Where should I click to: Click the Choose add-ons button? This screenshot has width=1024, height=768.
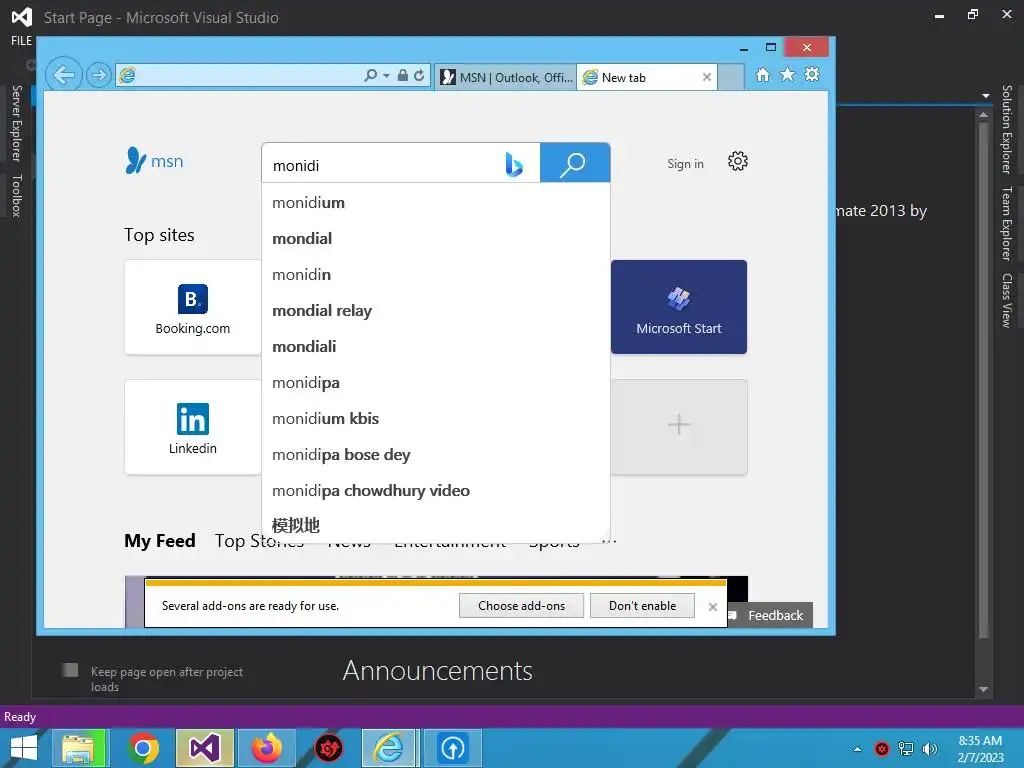tap(521, 605)
